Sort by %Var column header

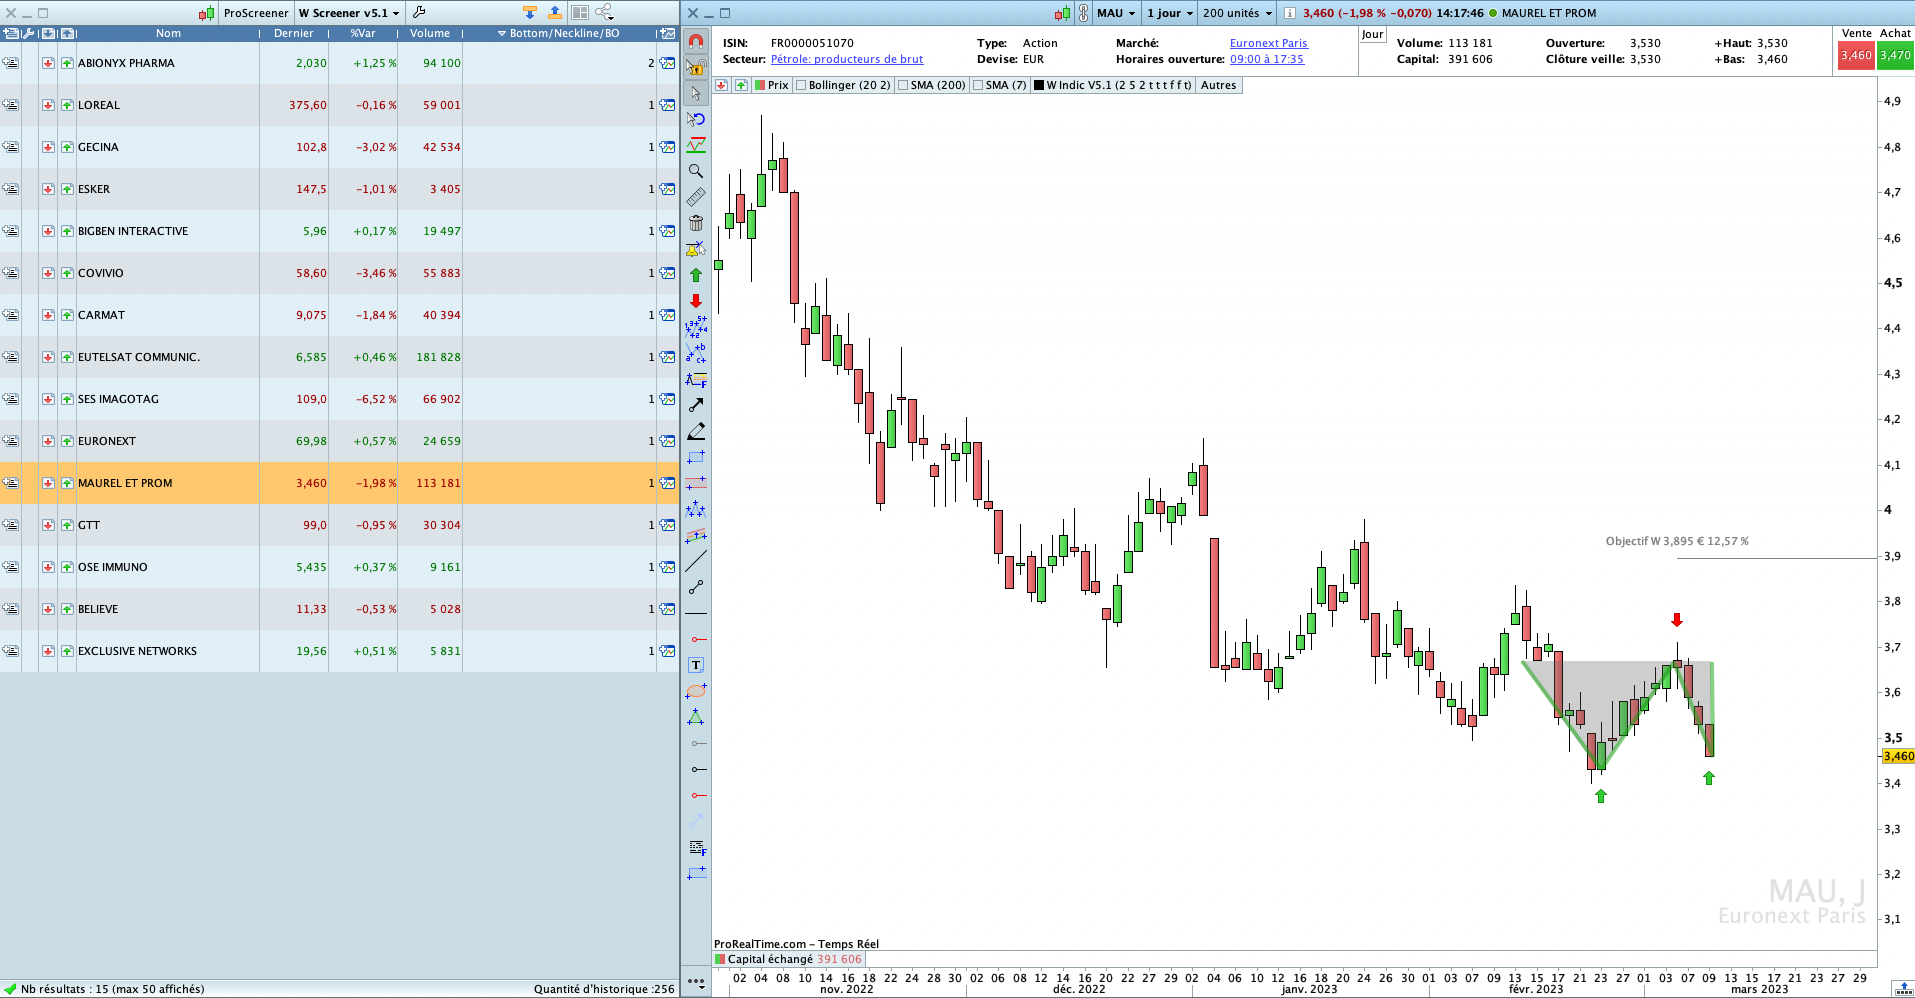[363, 33]
